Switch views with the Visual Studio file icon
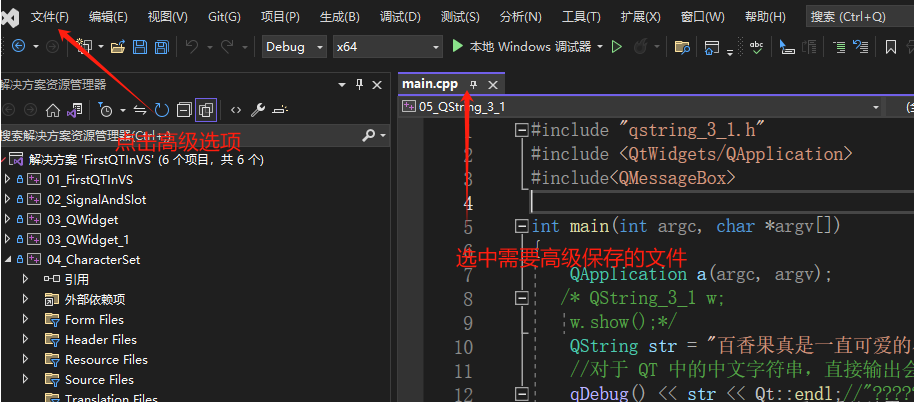914x402 pixels. coord(74,110)
